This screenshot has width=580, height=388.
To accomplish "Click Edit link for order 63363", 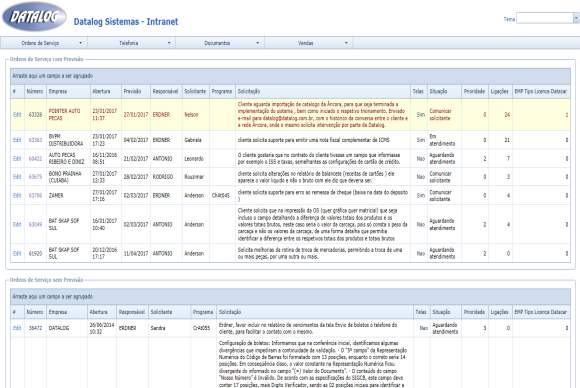I will [17, 140].
